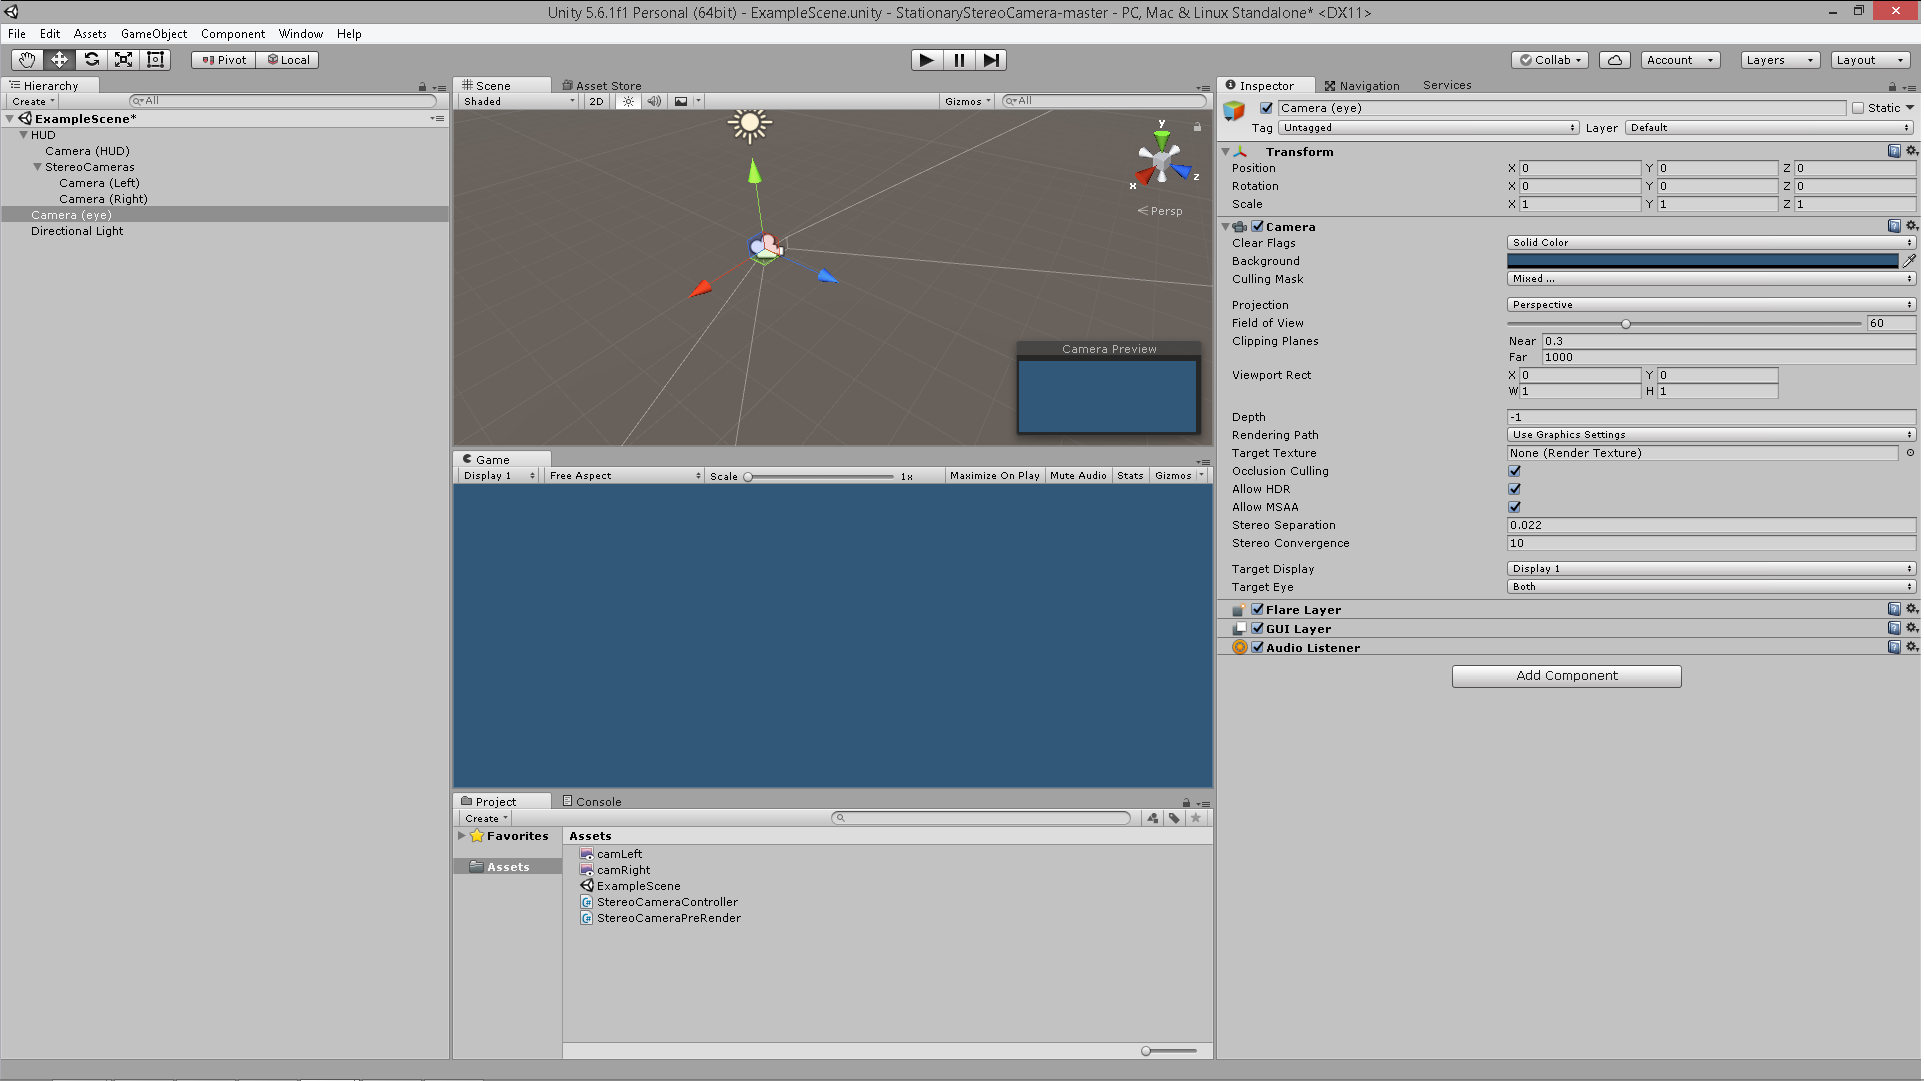Switch to the Console tab
1924x1081 pixels.
pos(592,802)
